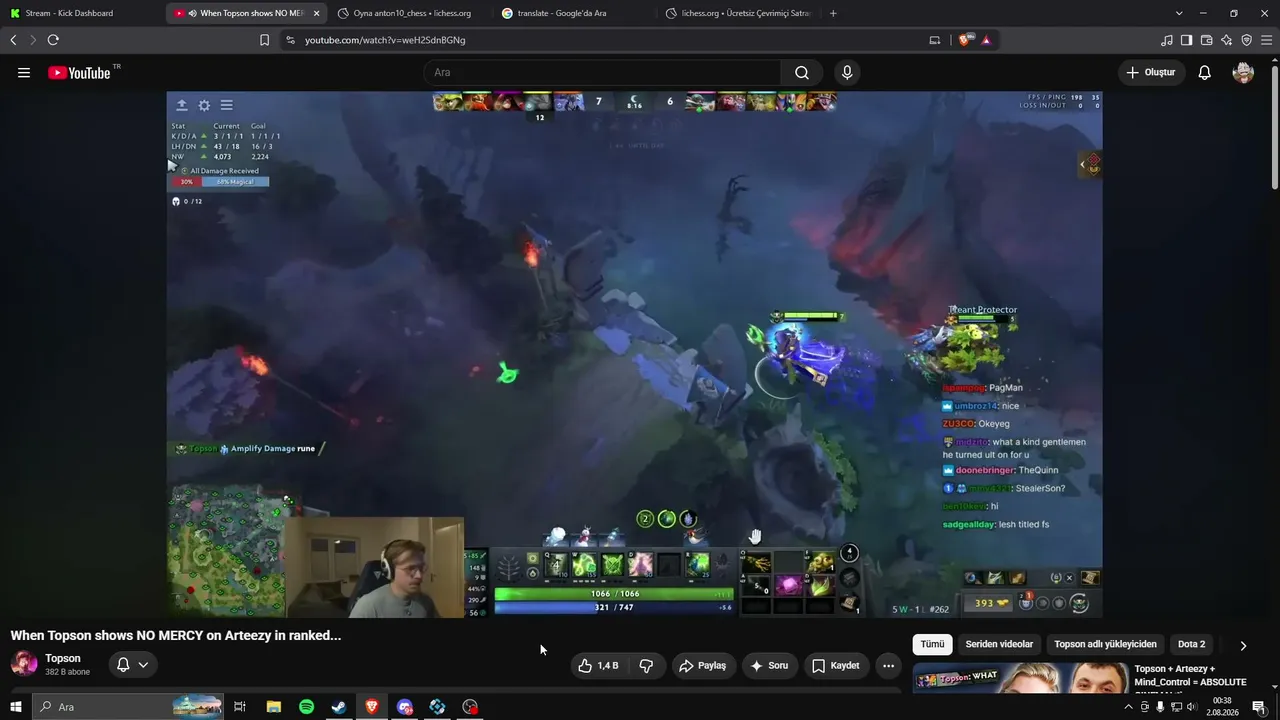Open a new browser tab

[x=833, y=13]
